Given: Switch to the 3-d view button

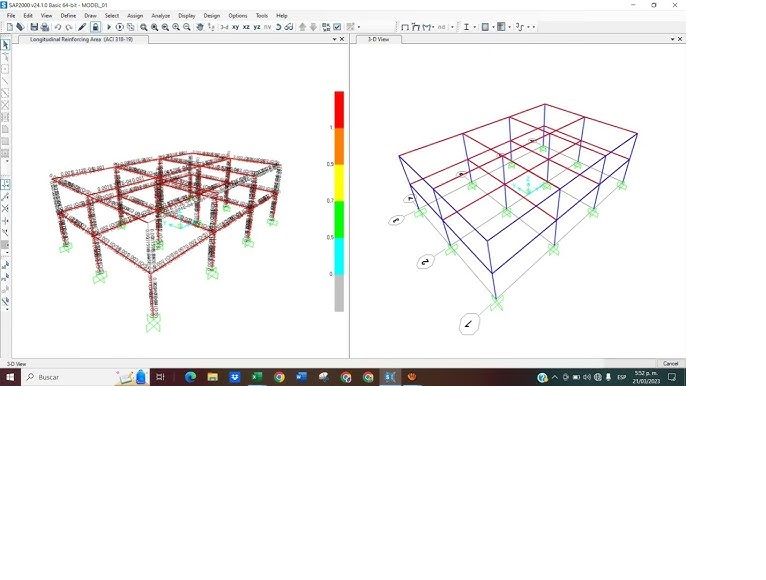Looking at the screenshot, I should pos(224,27).
